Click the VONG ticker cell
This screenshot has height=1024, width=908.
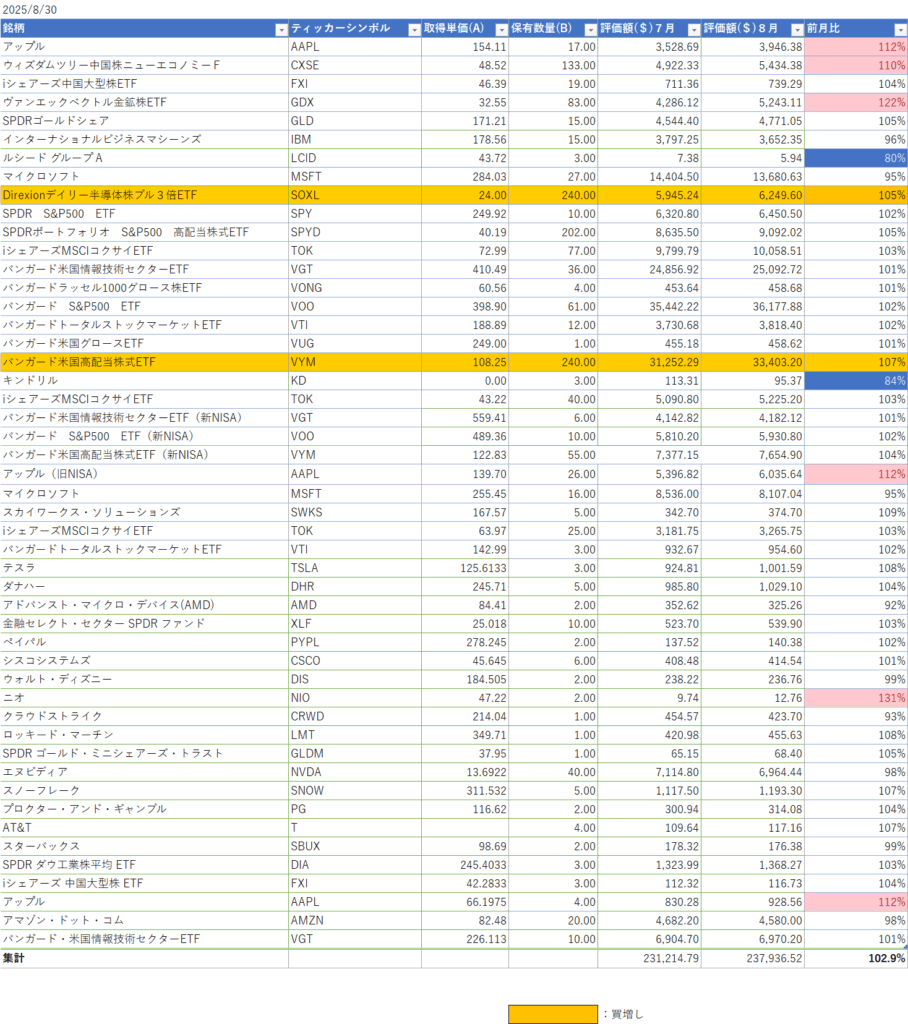point(355,288)
